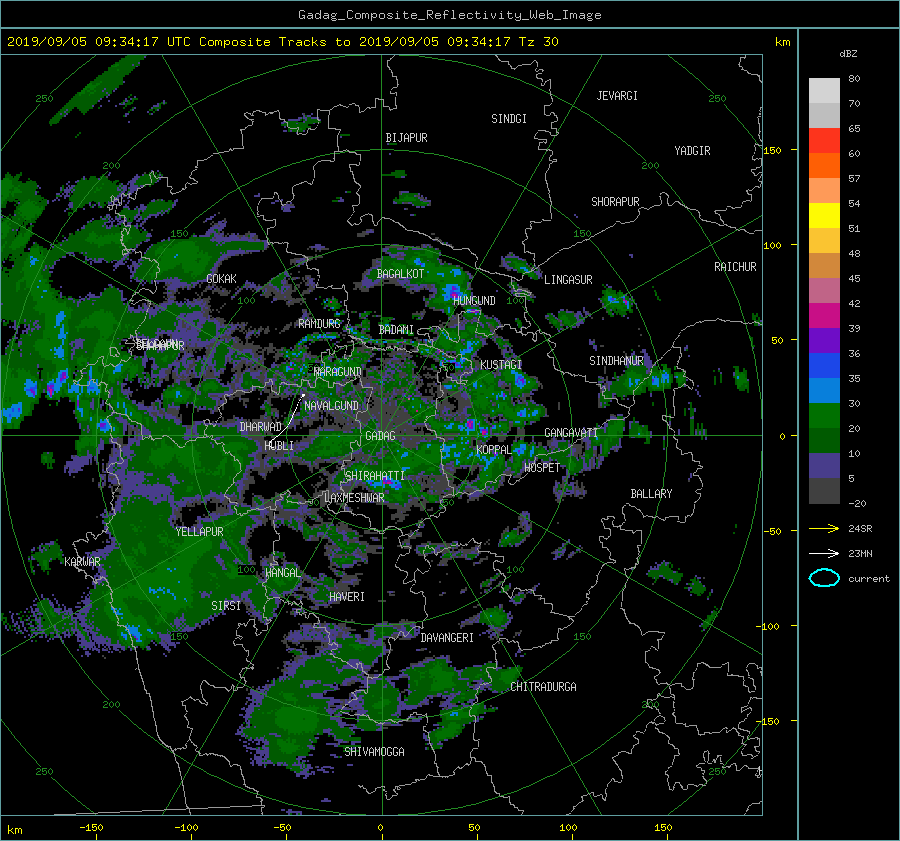This screenshot has width=900, height=841.
Task: Click the BADAMI city label
Action: 396,330
